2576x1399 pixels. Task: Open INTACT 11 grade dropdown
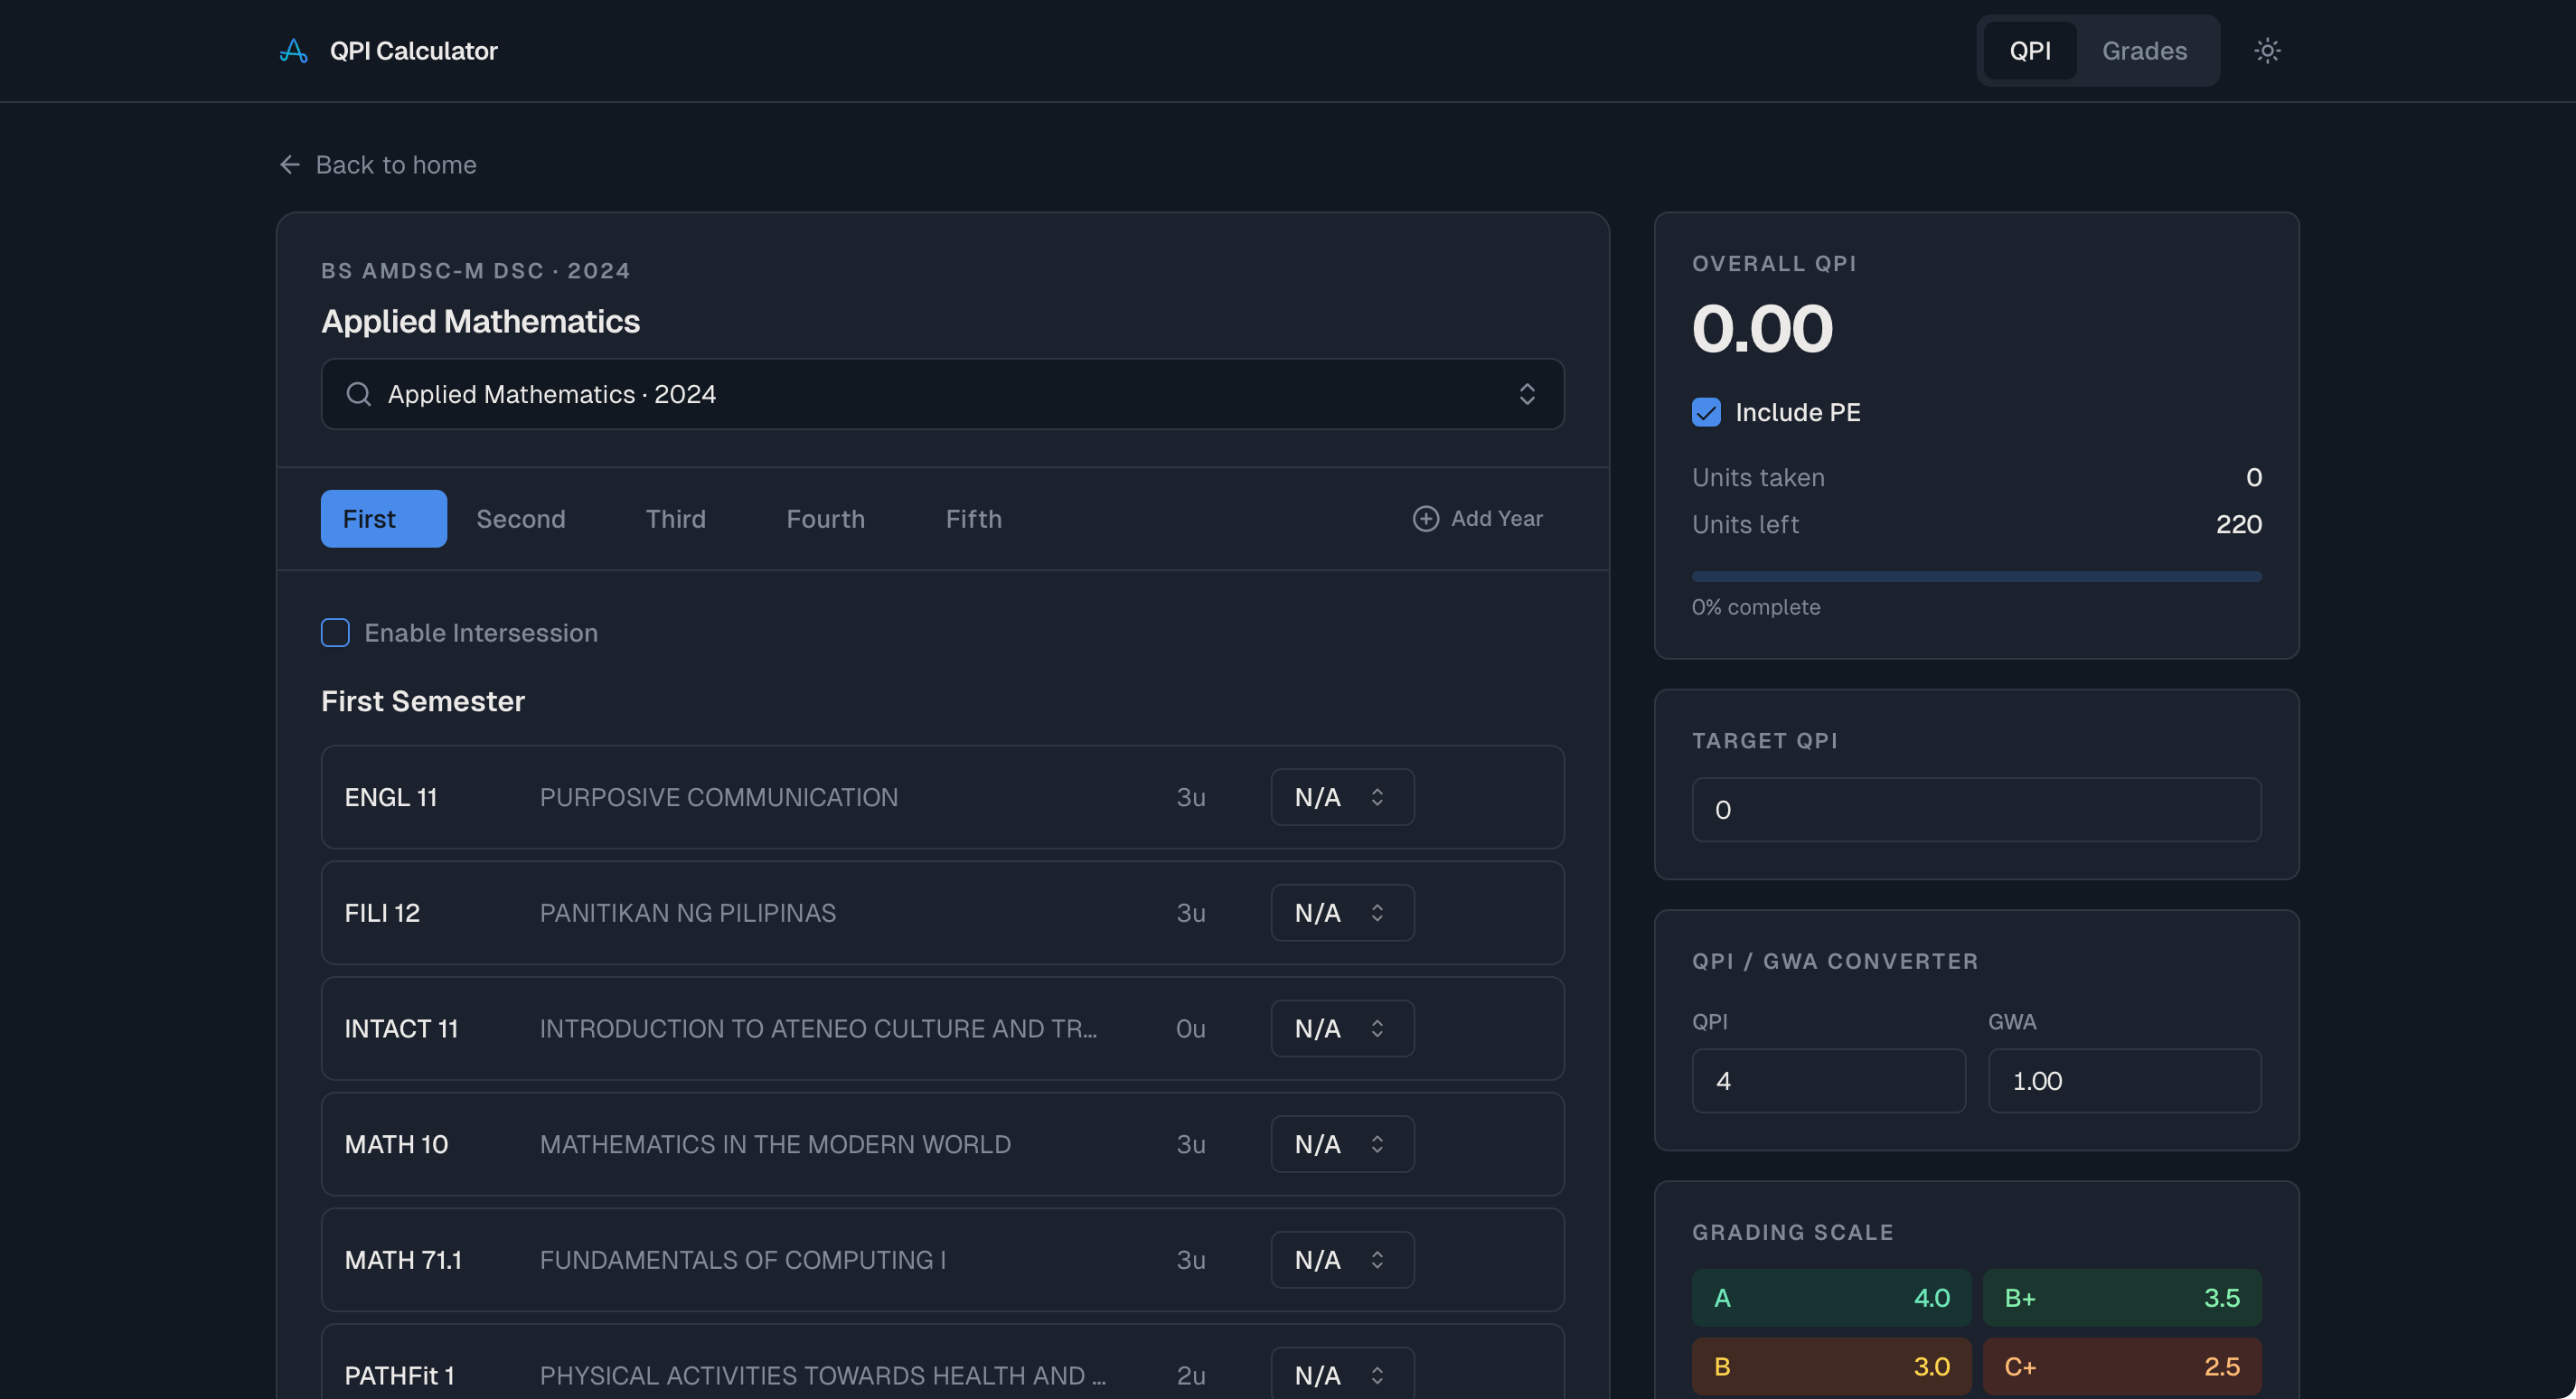1342,1028
